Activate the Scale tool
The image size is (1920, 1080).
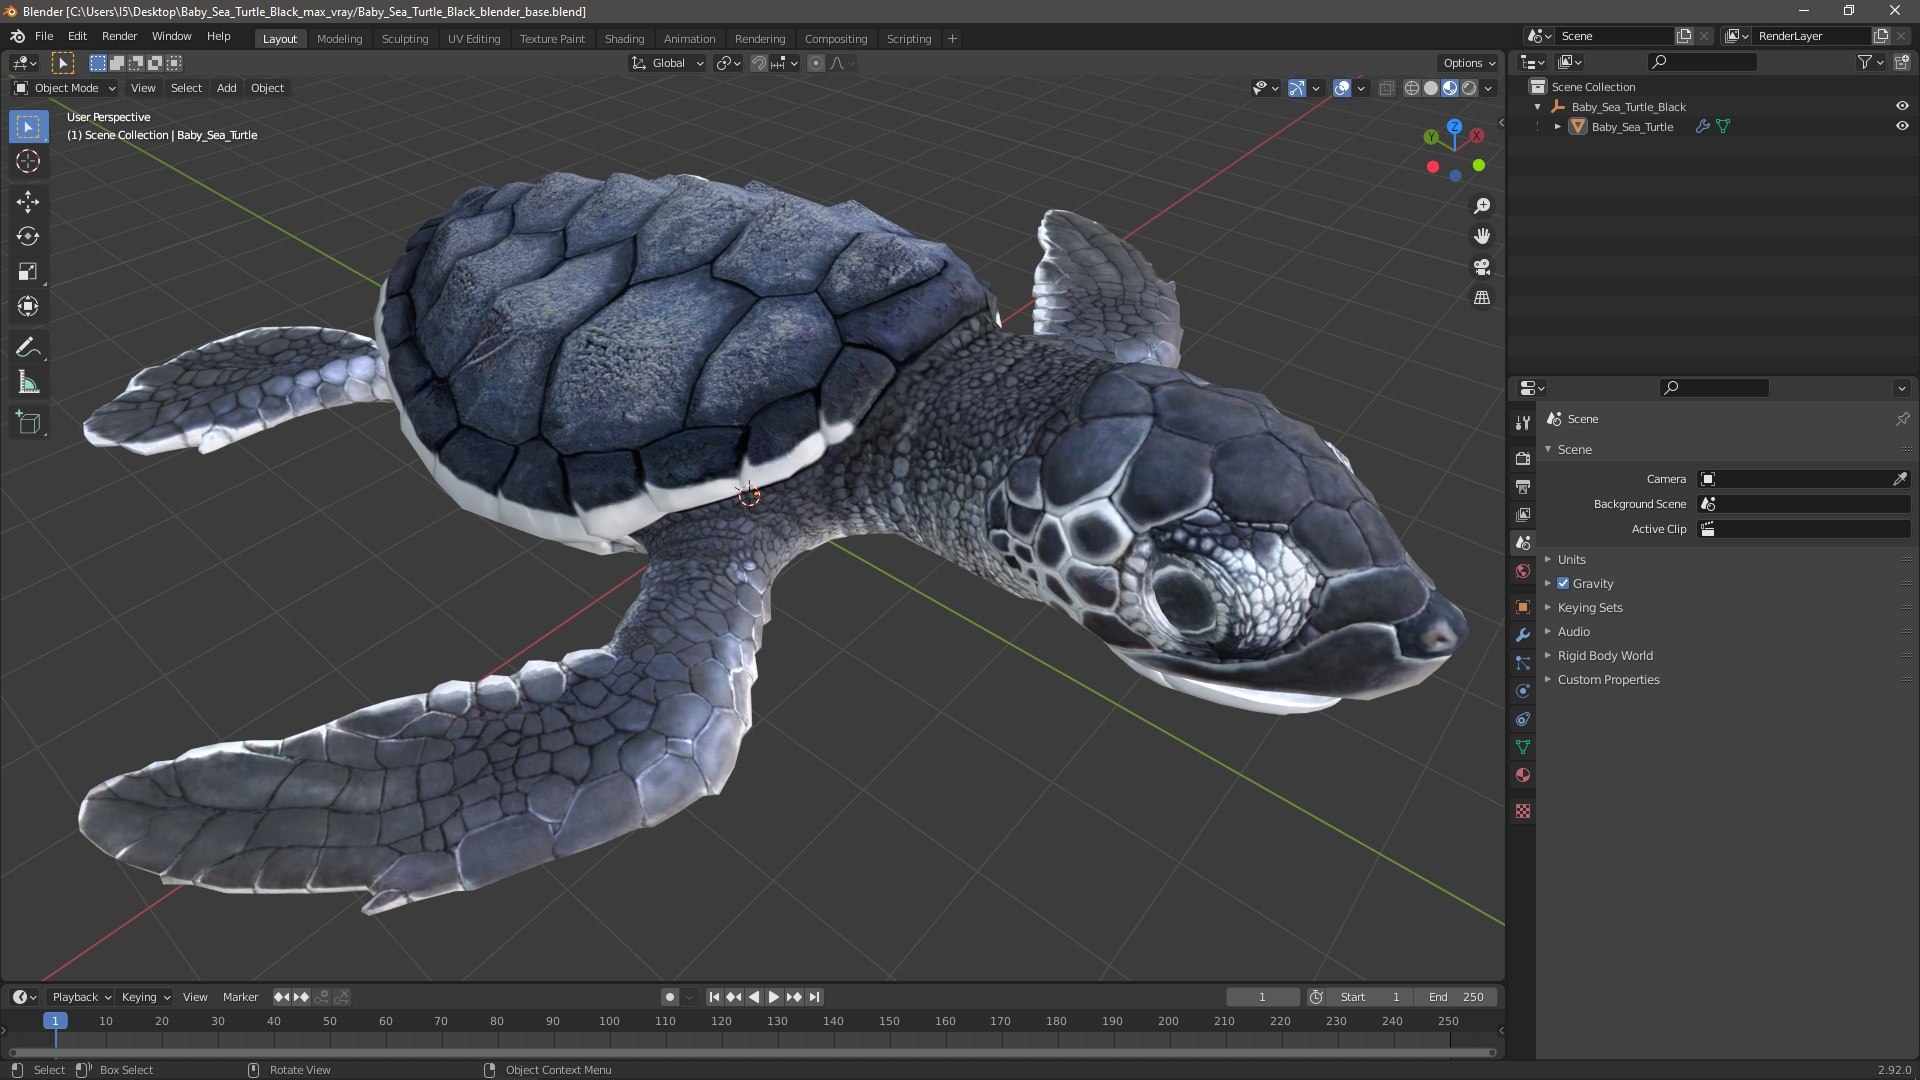[x=28, y=272]
